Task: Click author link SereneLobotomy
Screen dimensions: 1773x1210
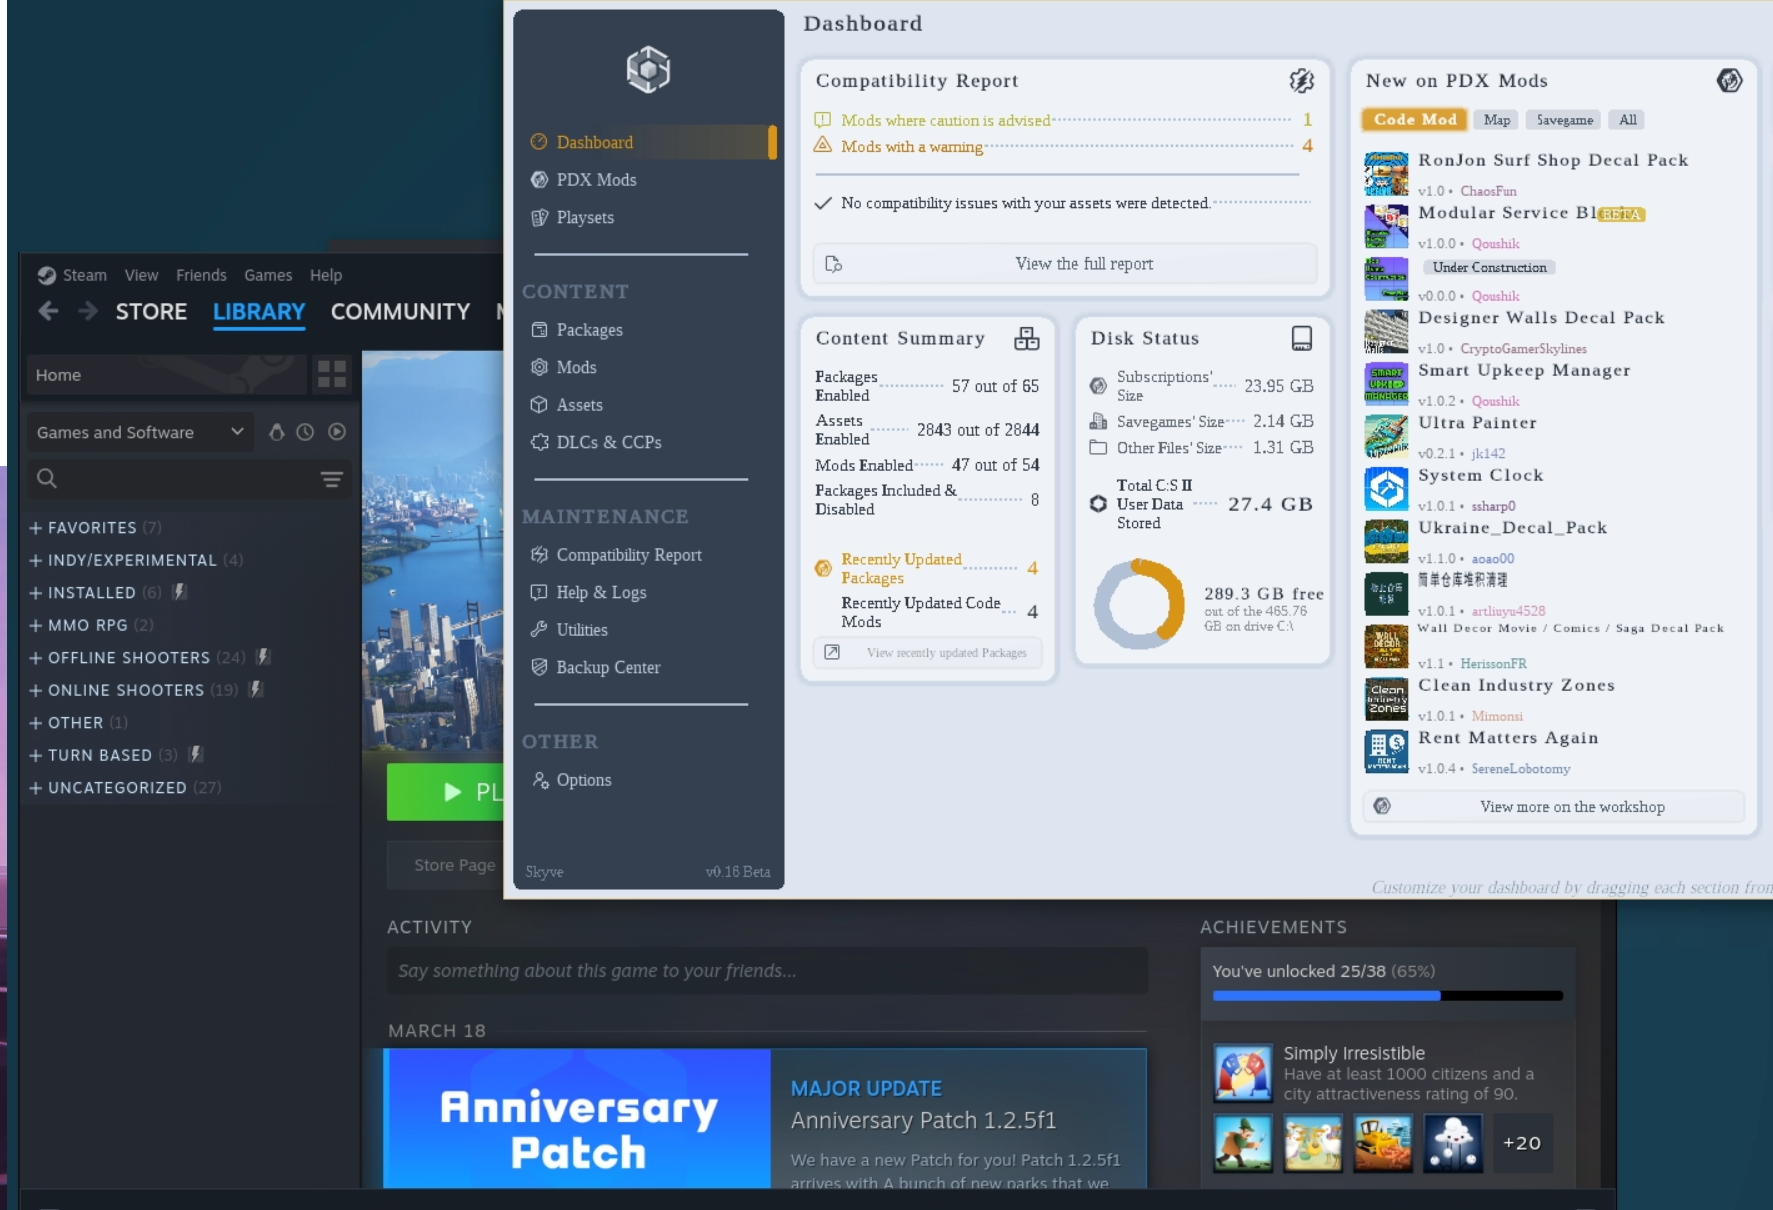Action: [1520, 769]
